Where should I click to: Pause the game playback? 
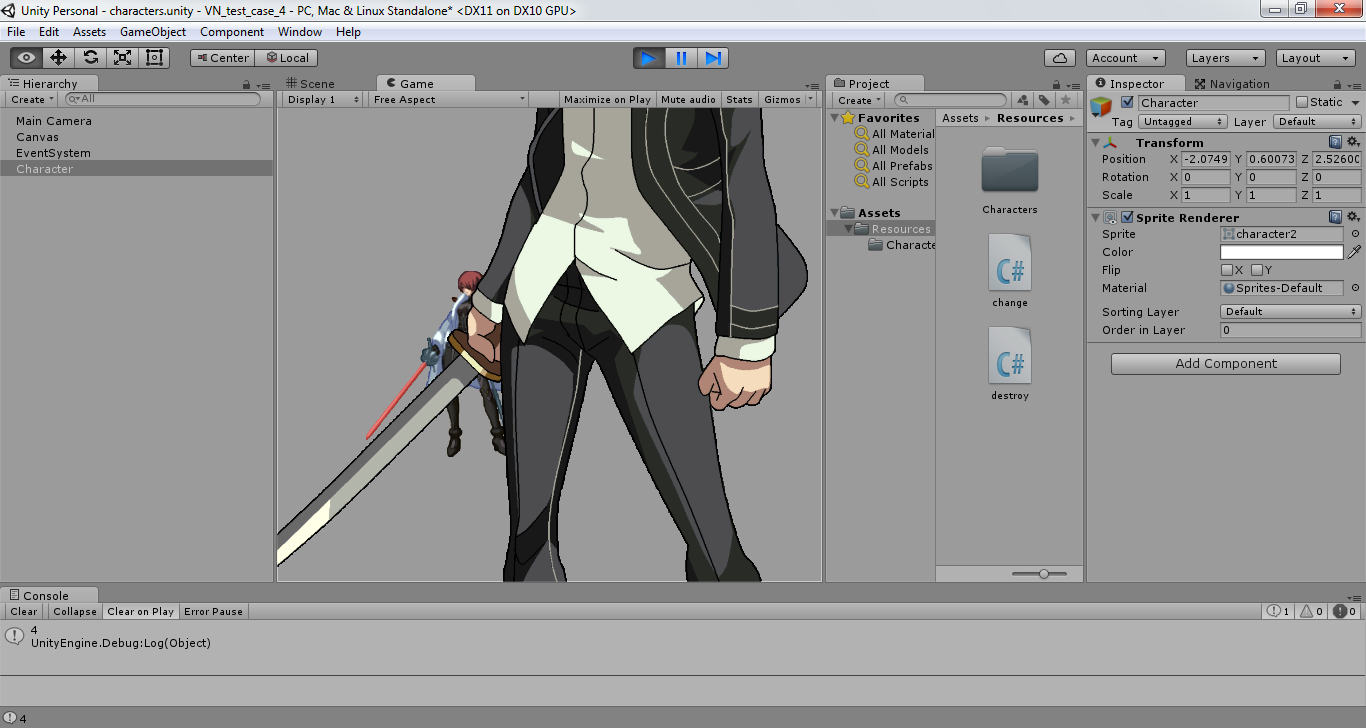click(681, 58)
